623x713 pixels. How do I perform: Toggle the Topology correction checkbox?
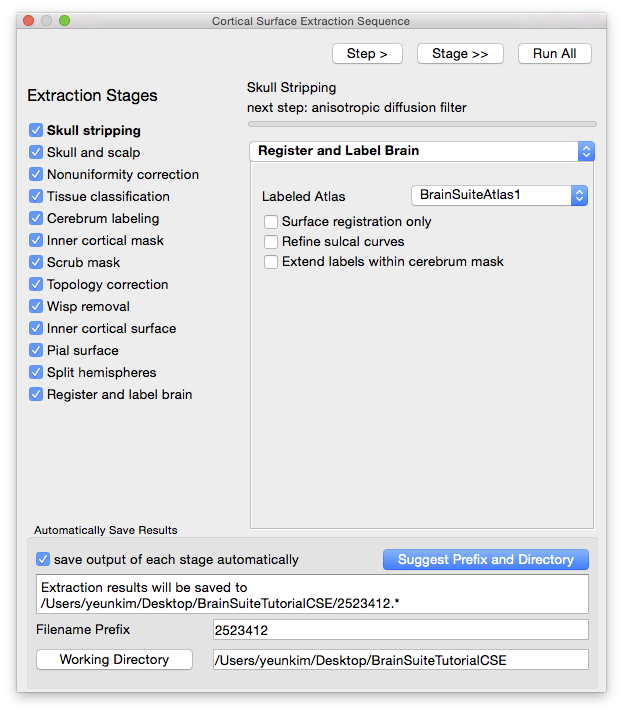point(36,284)
